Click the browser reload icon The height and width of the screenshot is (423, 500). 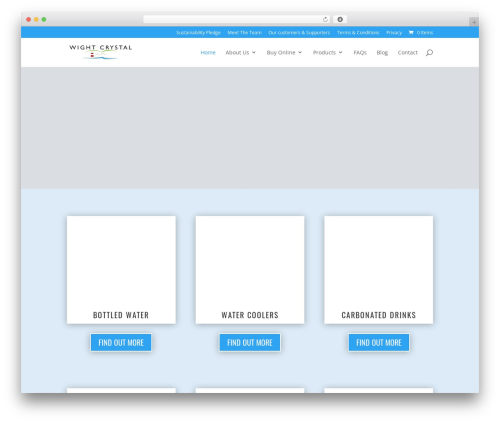(325, 19)
